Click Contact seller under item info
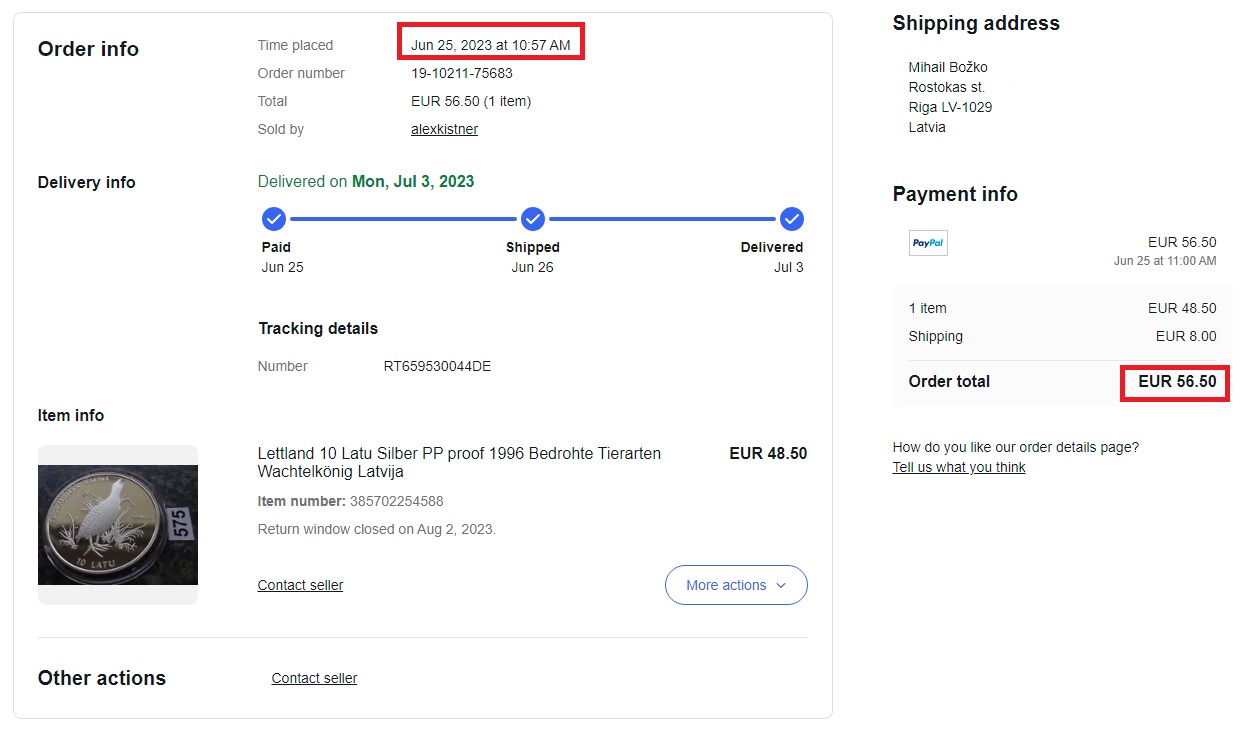 [300, 585]
